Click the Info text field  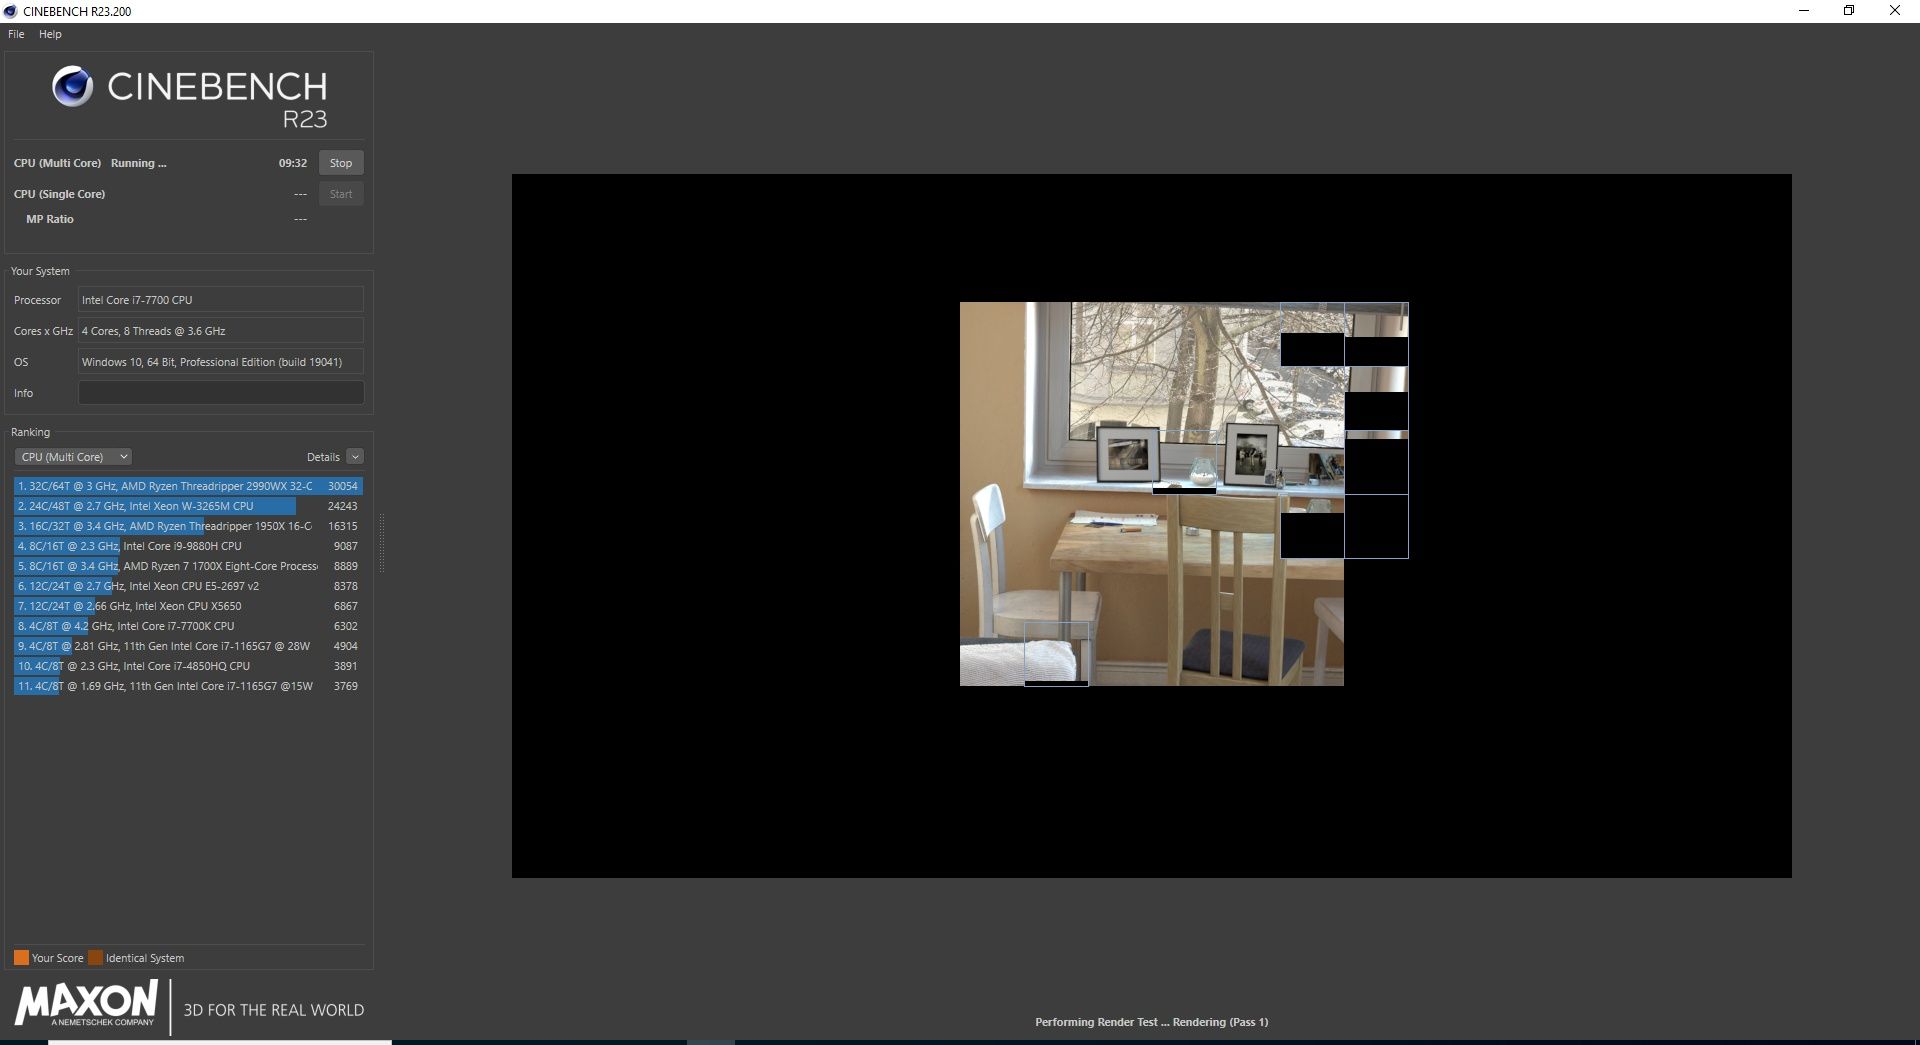pos(221,393)
